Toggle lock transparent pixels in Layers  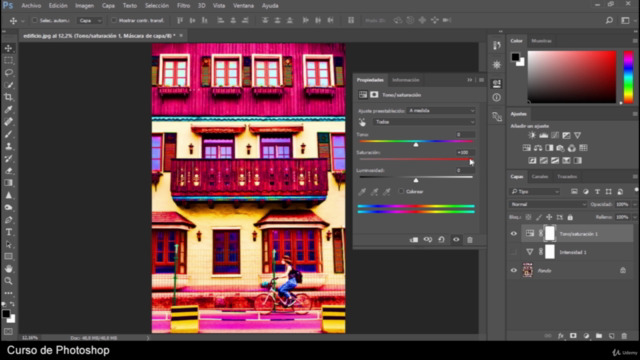click(x=529, y=217)
